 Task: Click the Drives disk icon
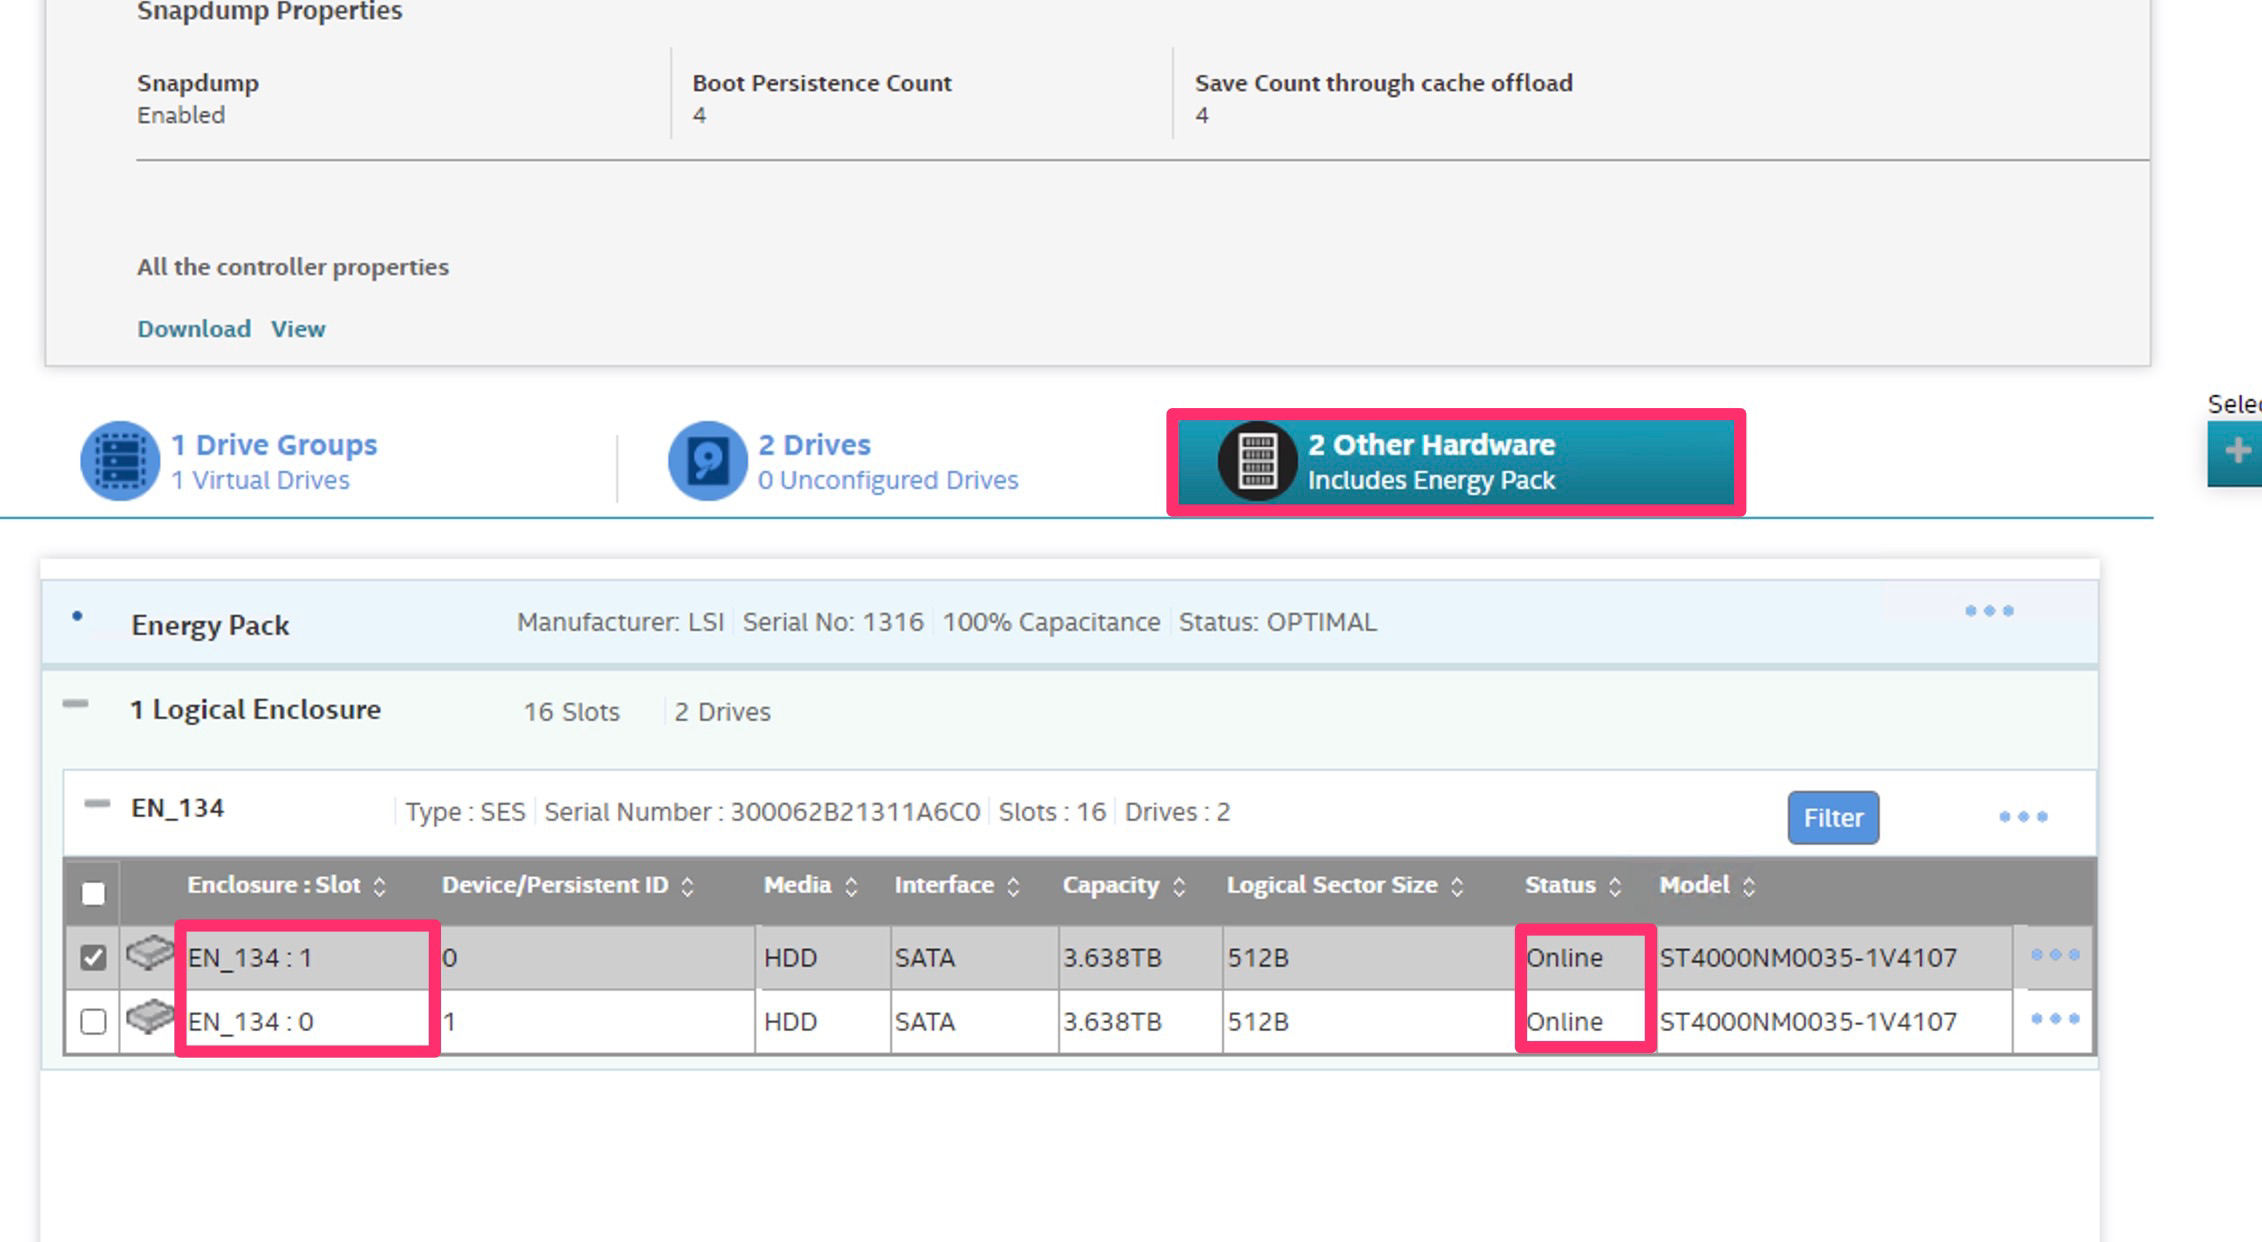pos(707,461)
